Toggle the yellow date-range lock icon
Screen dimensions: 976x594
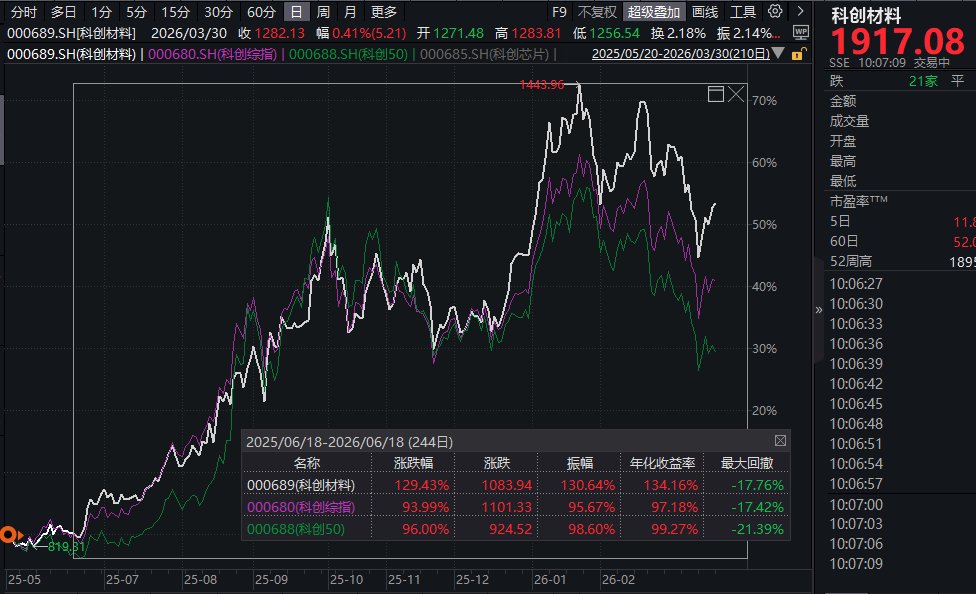pyautogui.click(x=798, y=54)
